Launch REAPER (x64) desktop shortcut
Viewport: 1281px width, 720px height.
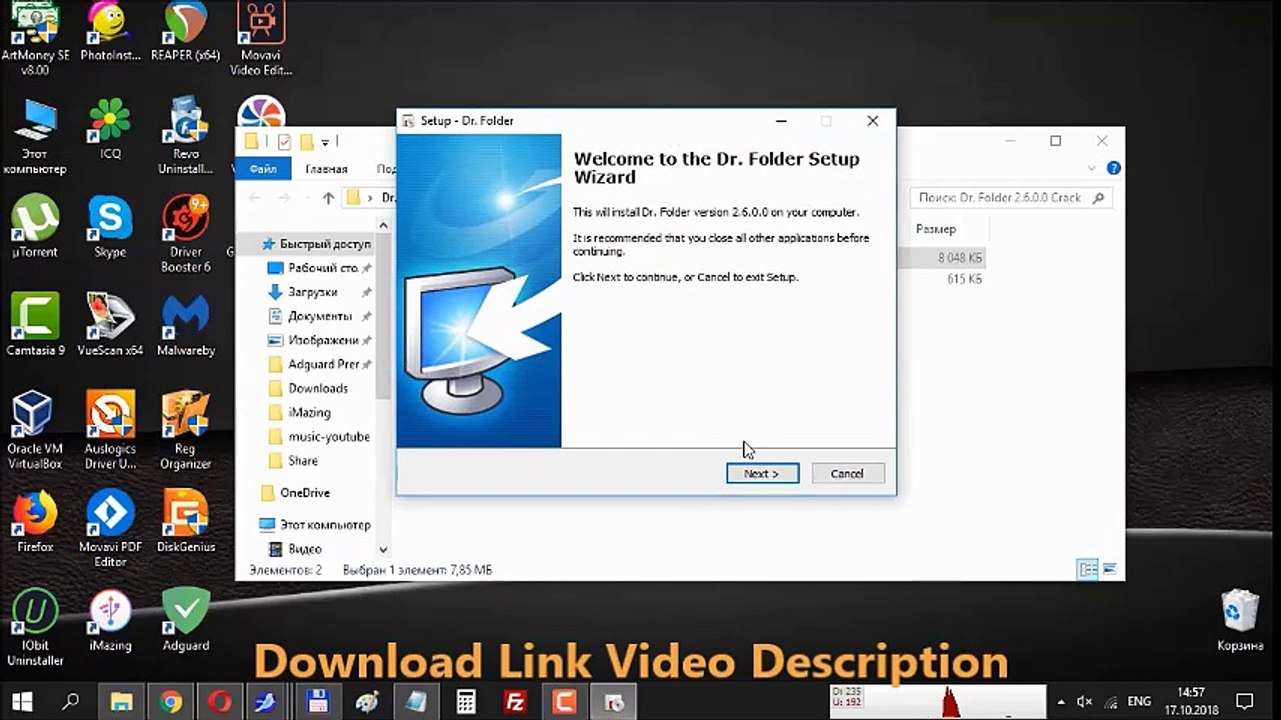coord(185,32)
